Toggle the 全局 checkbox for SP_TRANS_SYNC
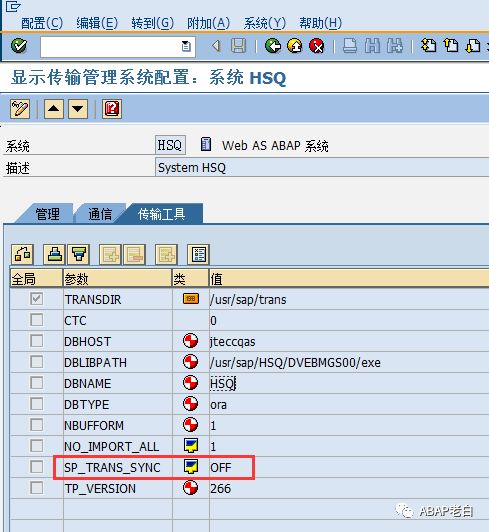489x532 pixels. pyautogui.click(x=36, y=467)
